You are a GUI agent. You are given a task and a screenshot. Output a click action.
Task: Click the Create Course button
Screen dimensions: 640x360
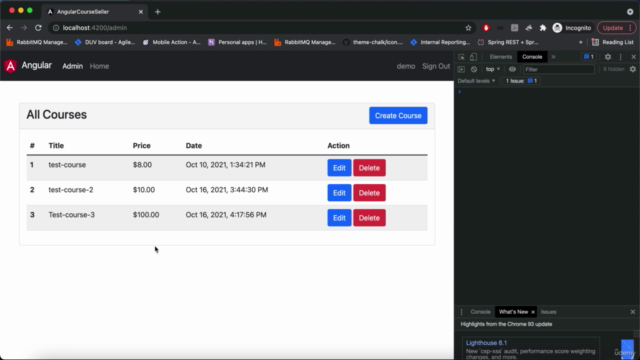coord(398,116)
